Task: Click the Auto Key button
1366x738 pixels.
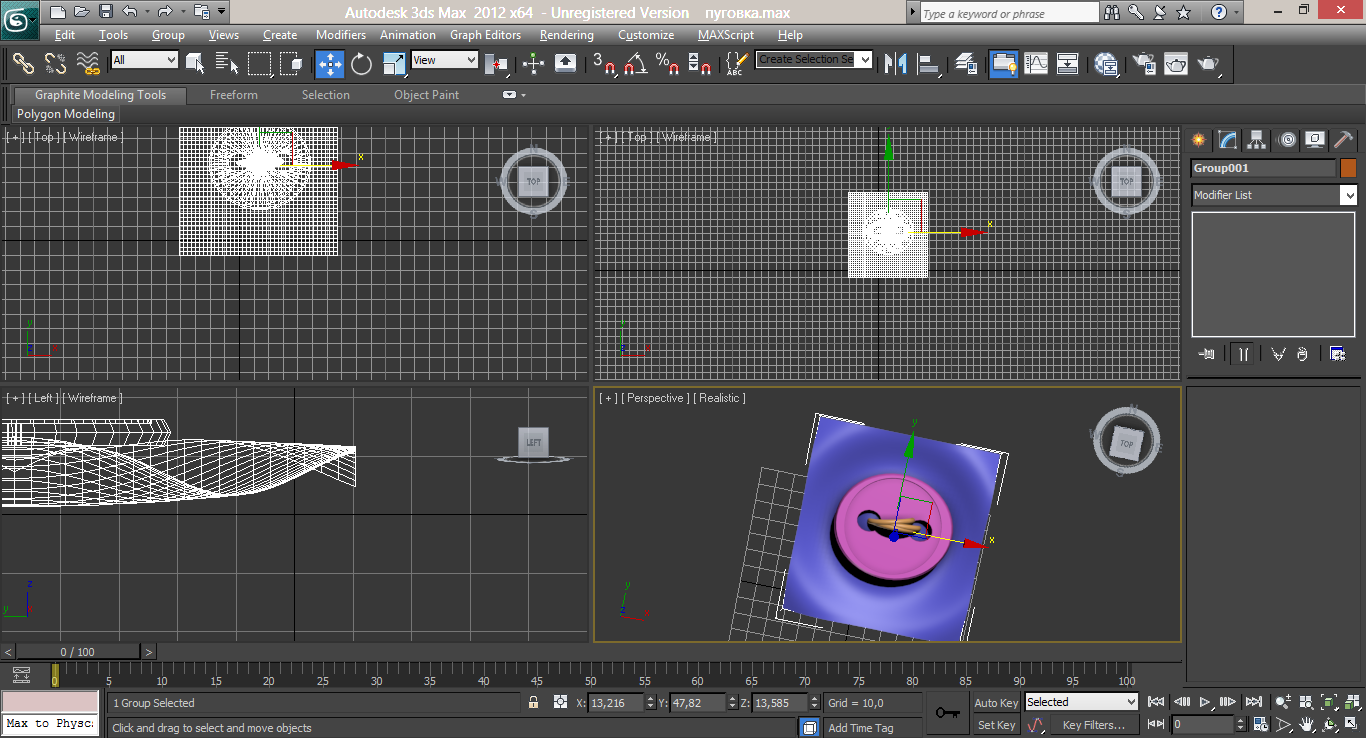Action: pyautogui.click(x=996, y=703)
